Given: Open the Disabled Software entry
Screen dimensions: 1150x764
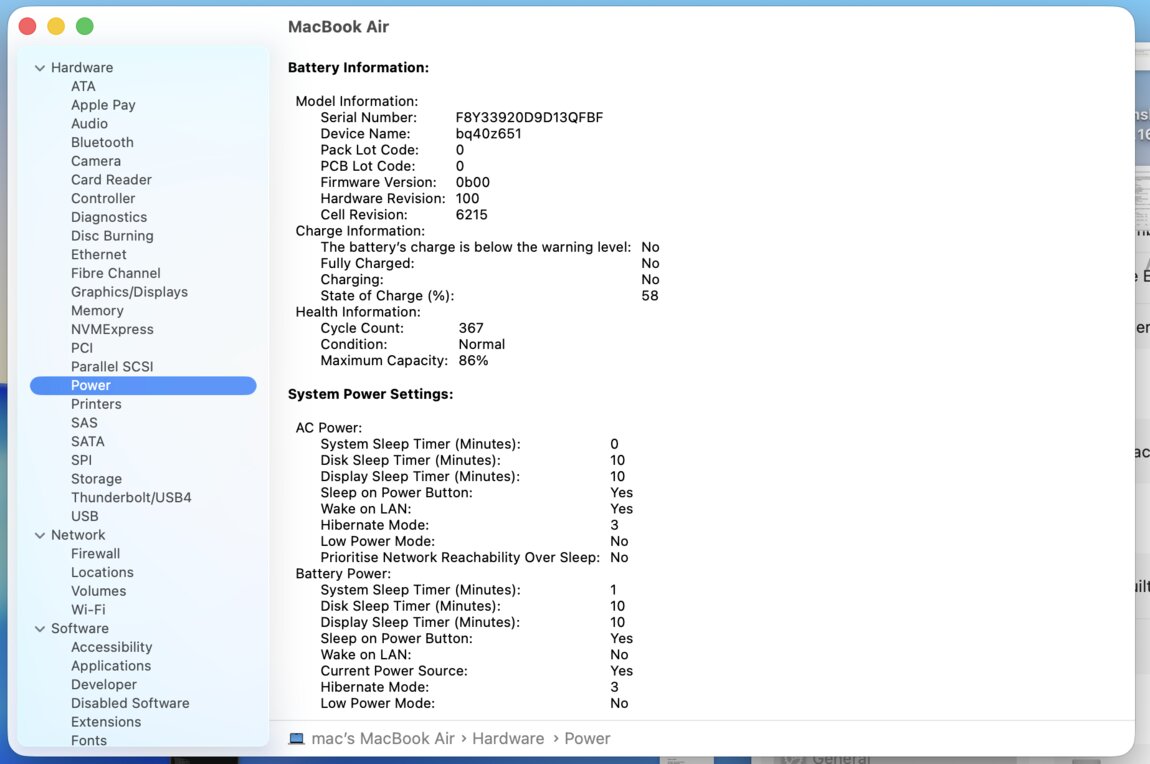Looking at the screenshot, I should pyautogui.click(x=130, y=703).
